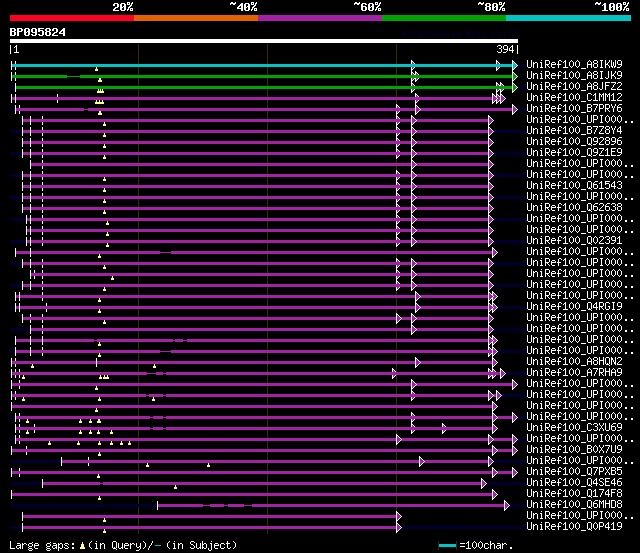Select the query name BP095824
Screen dimensions: 640x553
point(38,32)
